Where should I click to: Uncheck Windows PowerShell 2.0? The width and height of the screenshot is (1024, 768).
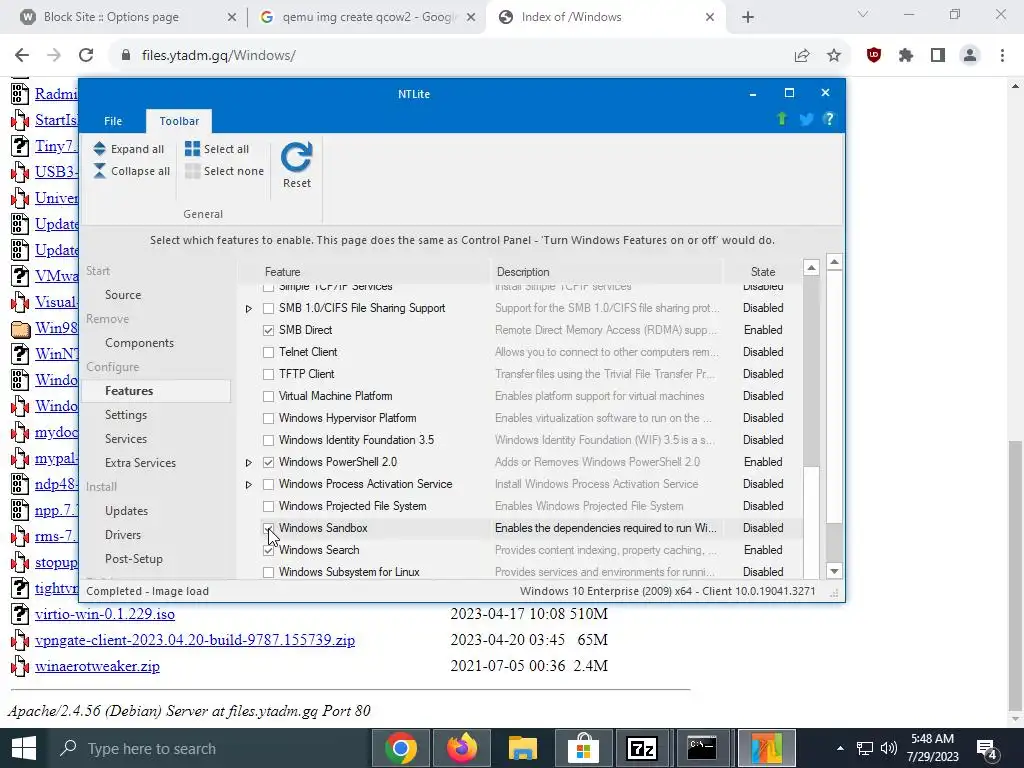pyautogui.click(x=268, y=462)
